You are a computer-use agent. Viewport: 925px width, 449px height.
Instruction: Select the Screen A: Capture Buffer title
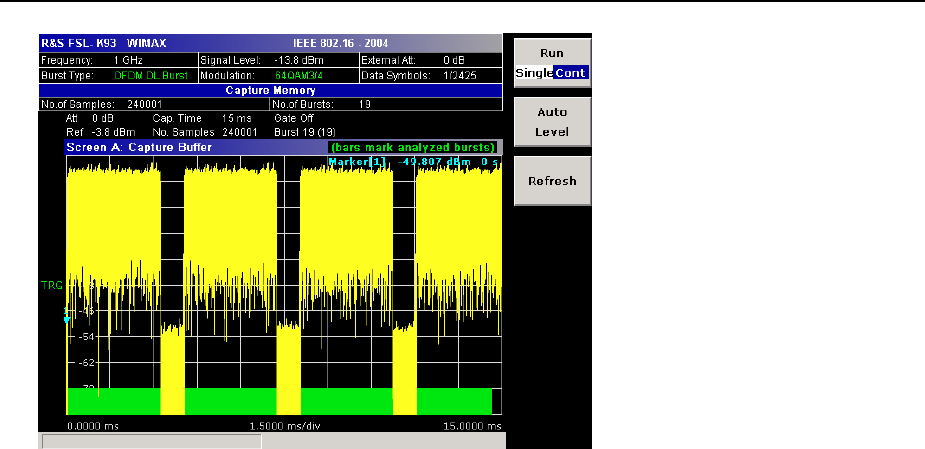click(x=138, y=146)
